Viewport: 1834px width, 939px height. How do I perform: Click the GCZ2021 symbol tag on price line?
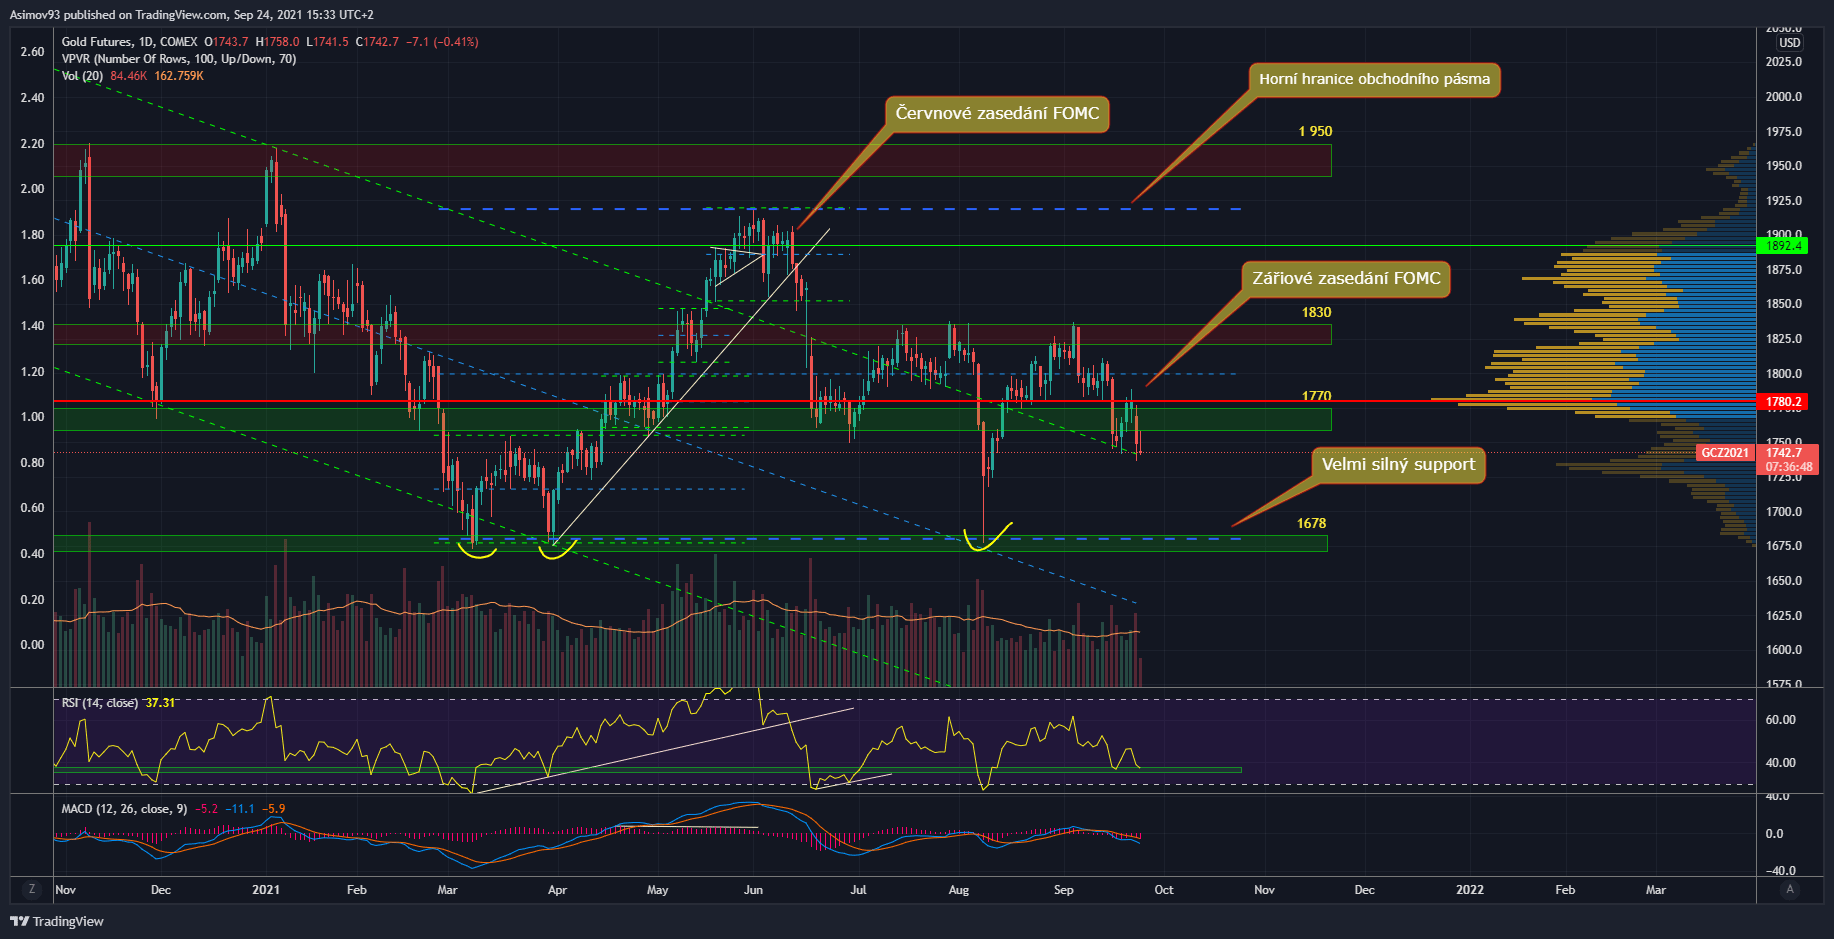[1725, 453]
